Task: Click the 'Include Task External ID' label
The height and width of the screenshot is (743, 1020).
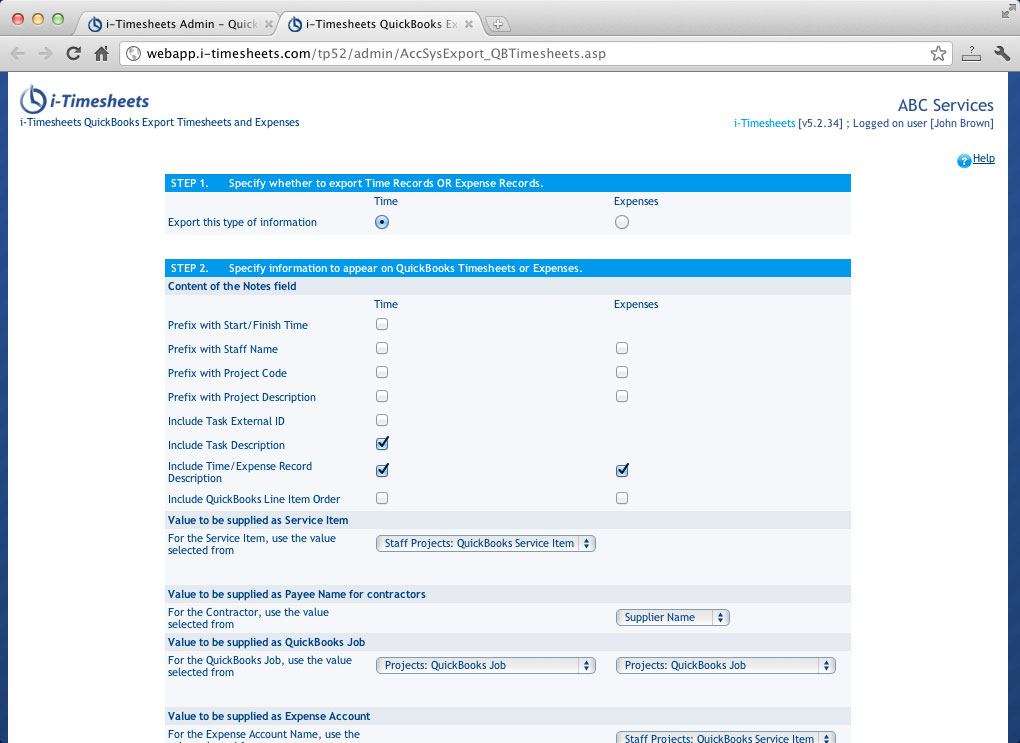Action: coord(226,421)
